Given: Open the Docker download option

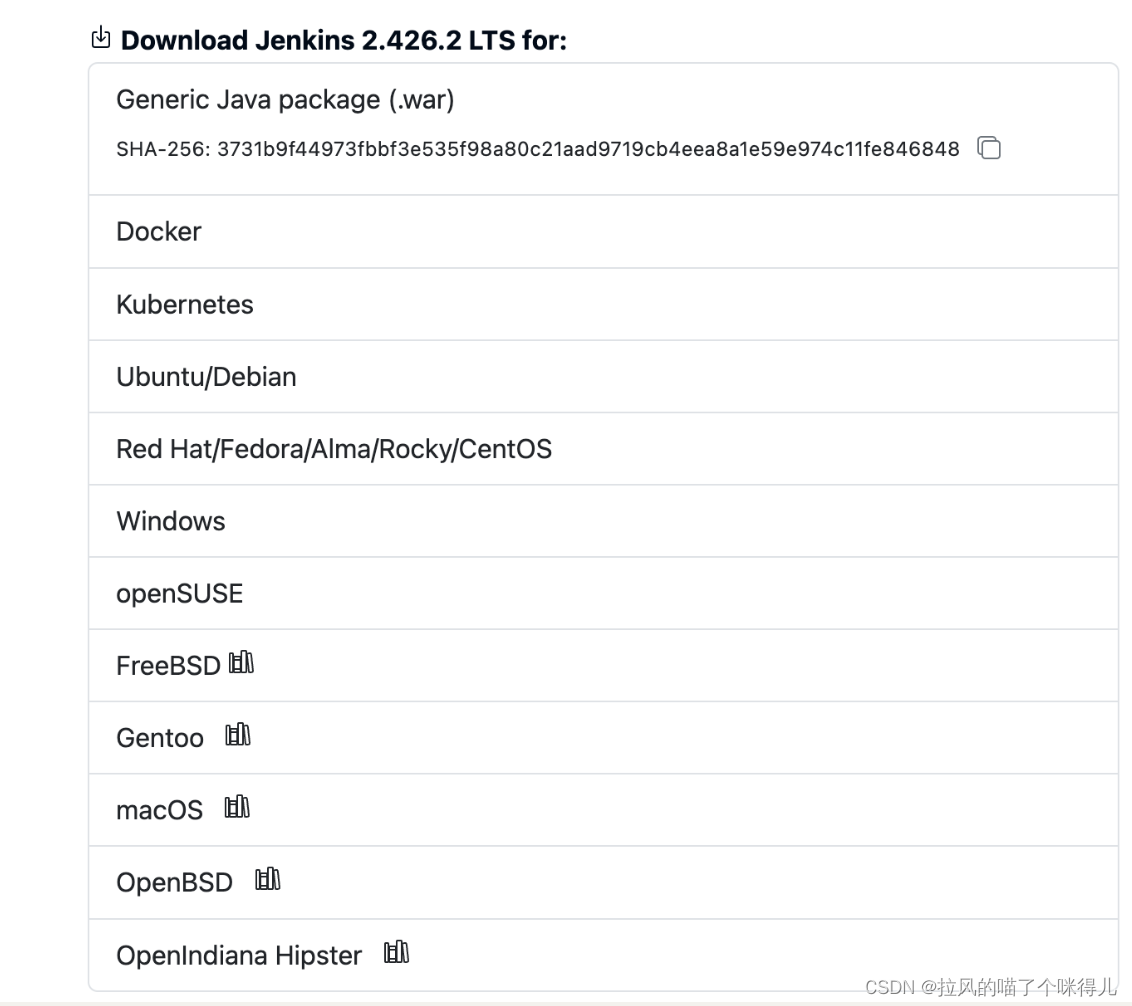Looking at the screenshot, I should [159, 232].
